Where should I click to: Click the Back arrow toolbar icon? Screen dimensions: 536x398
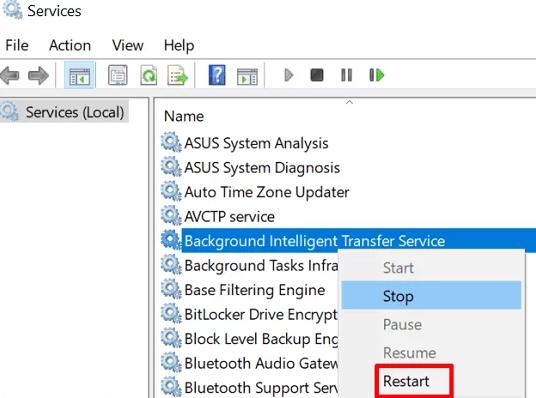click(10, 75)
